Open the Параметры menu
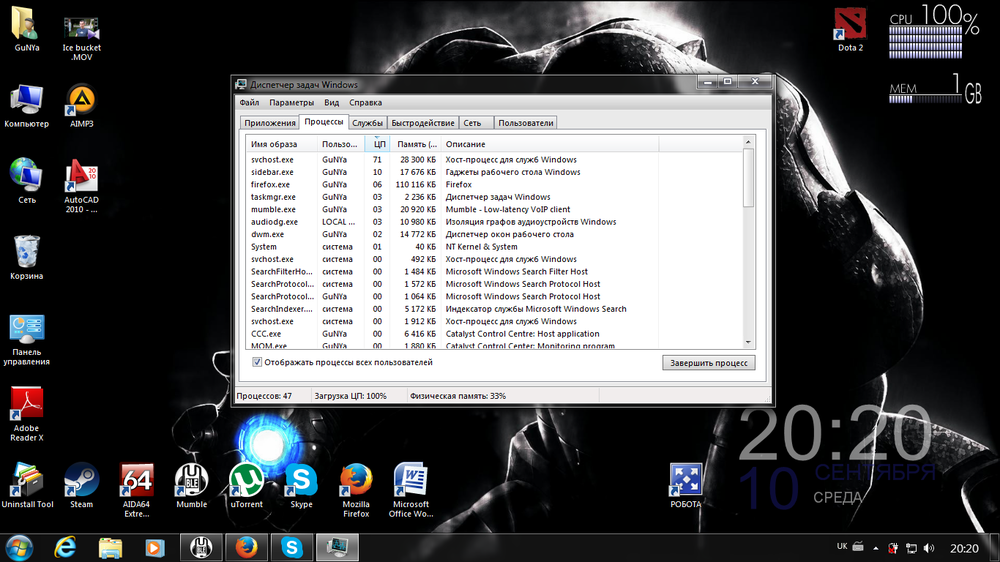 pos(291,102)
